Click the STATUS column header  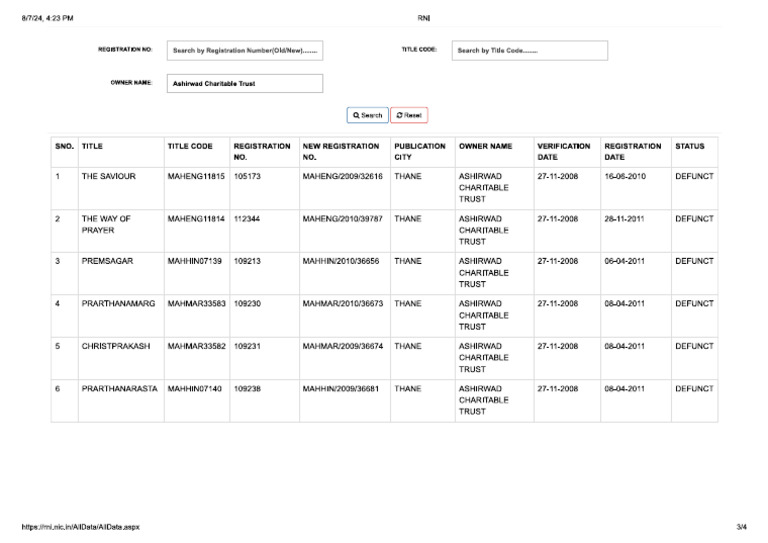pos(690,146)
